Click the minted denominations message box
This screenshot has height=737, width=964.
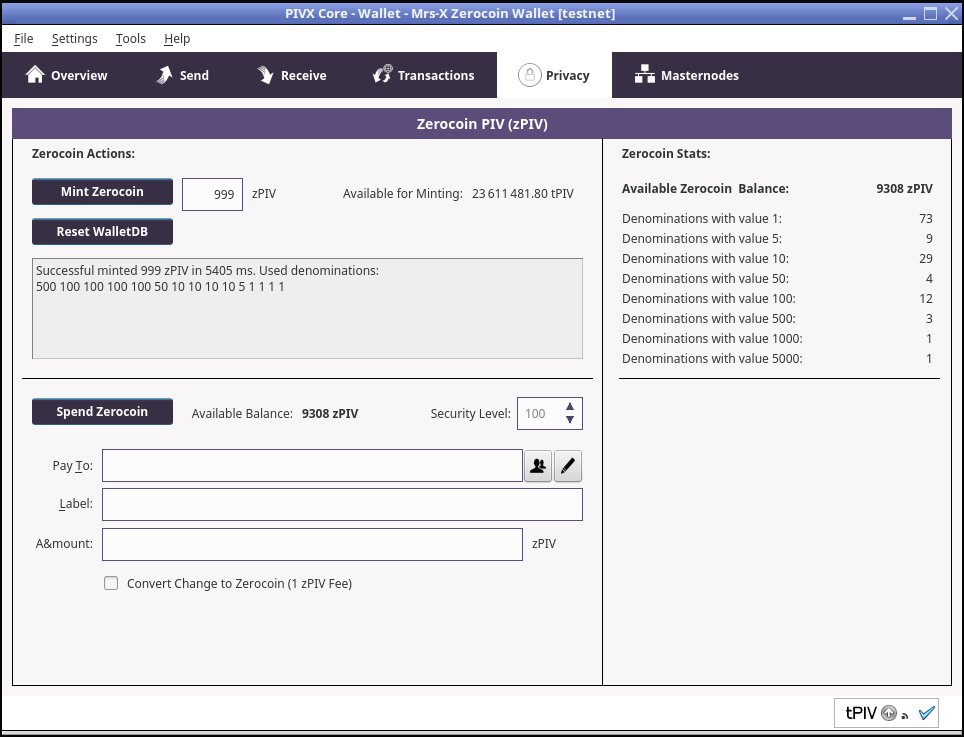click(x=307, y=309)
